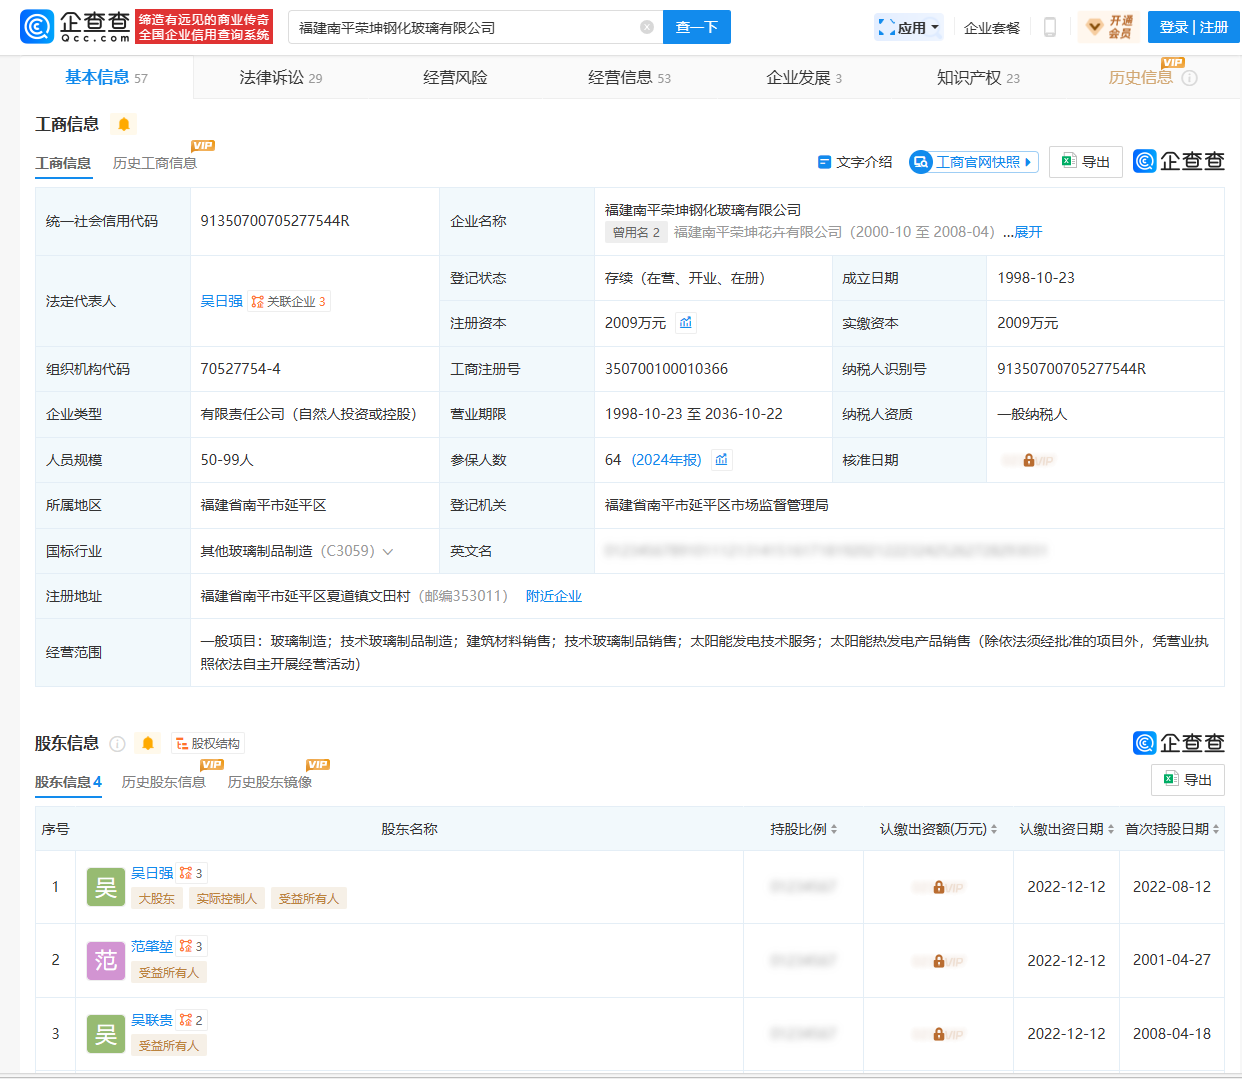Click the Qichacha logo in the header

coord(75,27)
